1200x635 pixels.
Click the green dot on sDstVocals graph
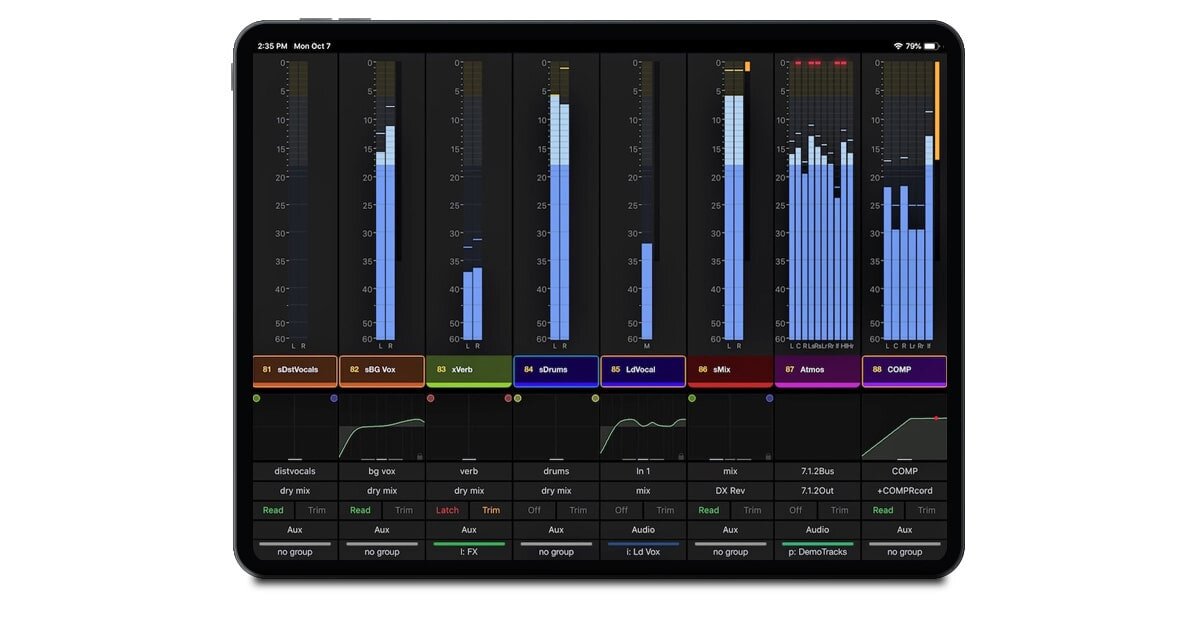[x=257, y=398]
